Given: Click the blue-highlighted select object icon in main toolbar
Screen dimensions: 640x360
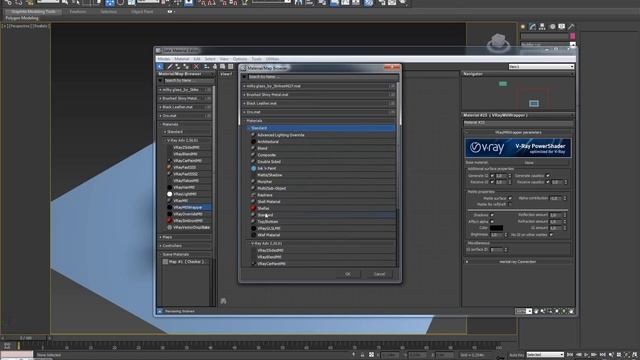Looking at the screenshot, I should point(110,3).
